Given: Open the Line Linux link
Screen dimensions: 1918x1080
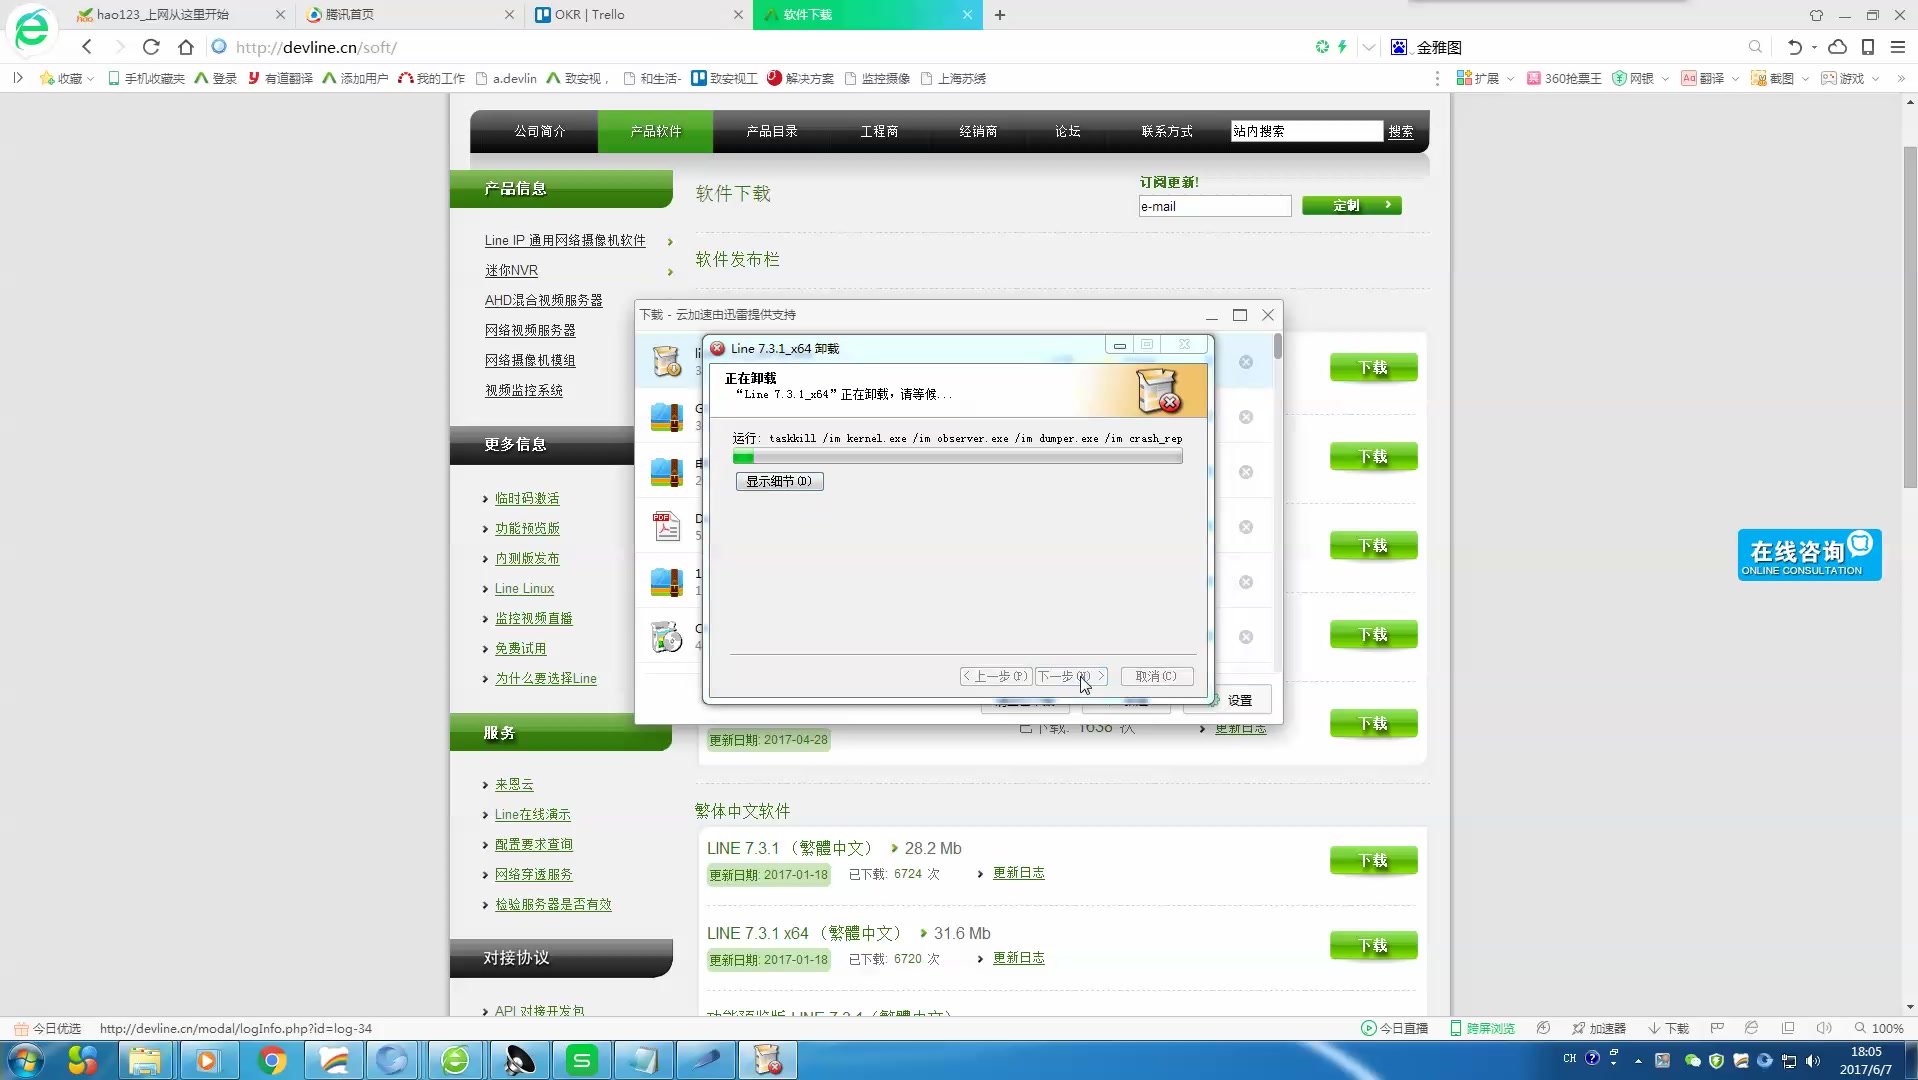Looking at the screenshot, I should tap(524, 588).
